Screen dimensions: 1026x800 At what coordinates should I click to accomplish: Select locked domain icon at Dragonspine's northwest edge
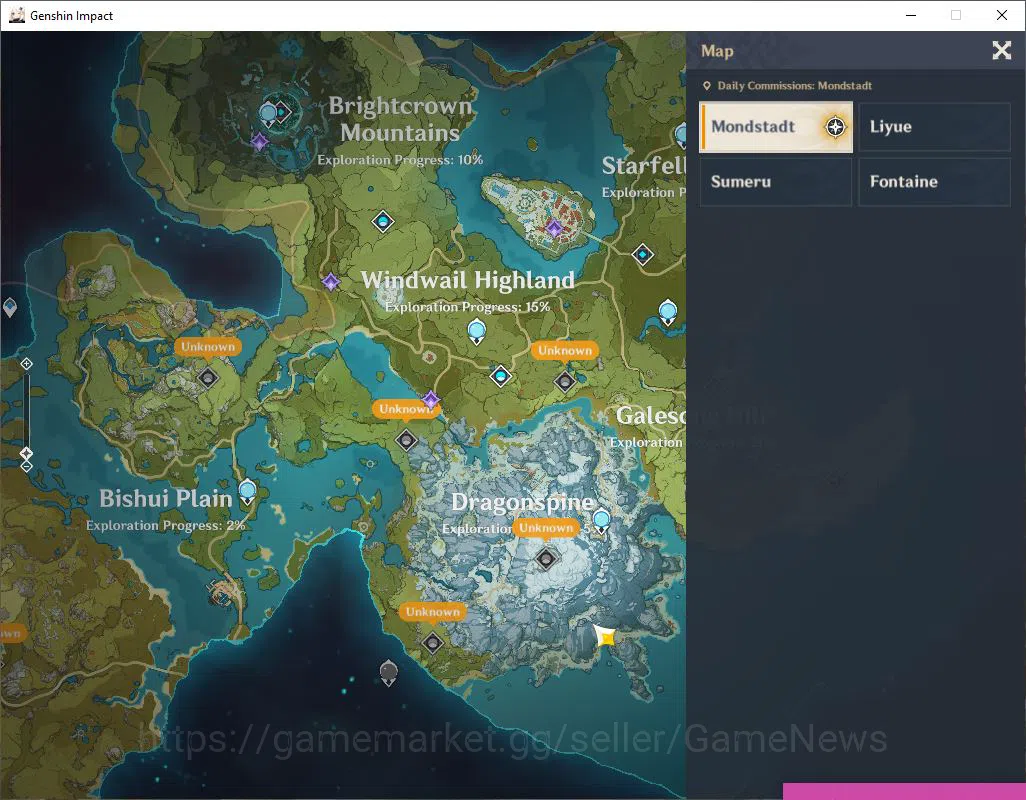[406, 440]
